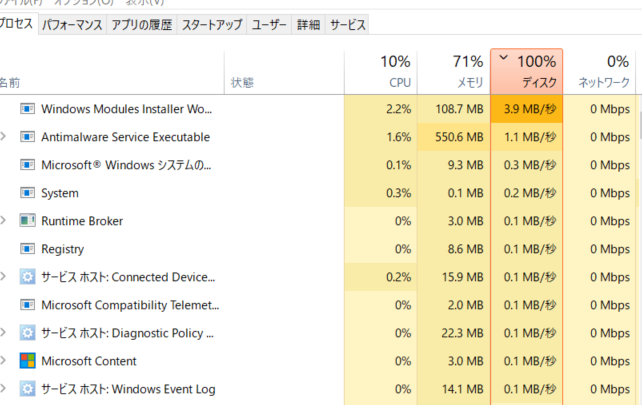Screen dimensions: 642x405
Task: Click the Antimalware Service Executable icon
Action: click(x=27, y=137)
